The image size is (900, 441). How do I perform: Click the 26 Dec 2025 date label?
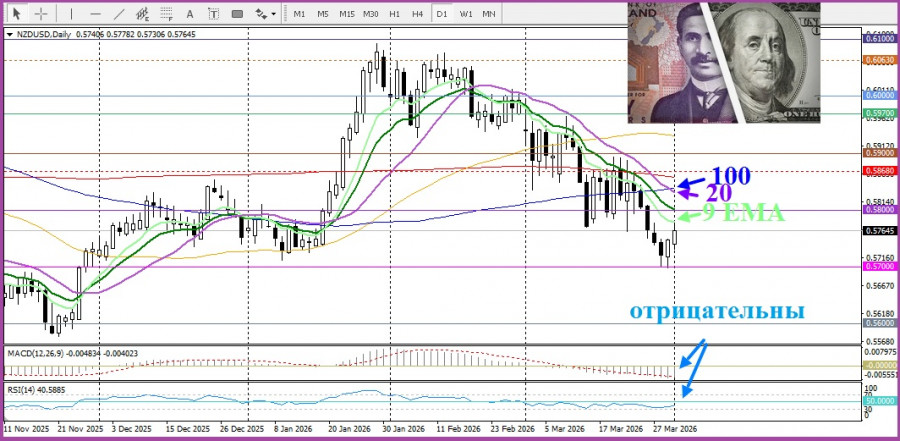click(x=242, y=430)
